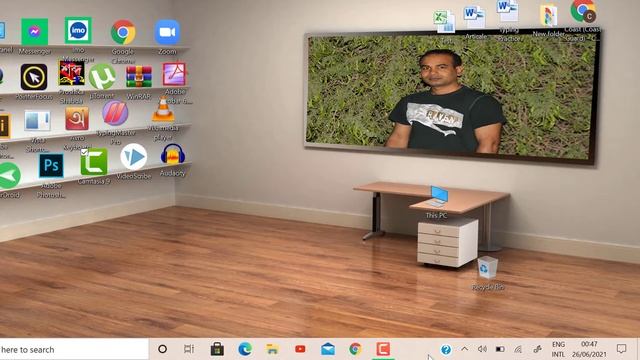Open Task View from the taskbar

[x=189, y=349]
